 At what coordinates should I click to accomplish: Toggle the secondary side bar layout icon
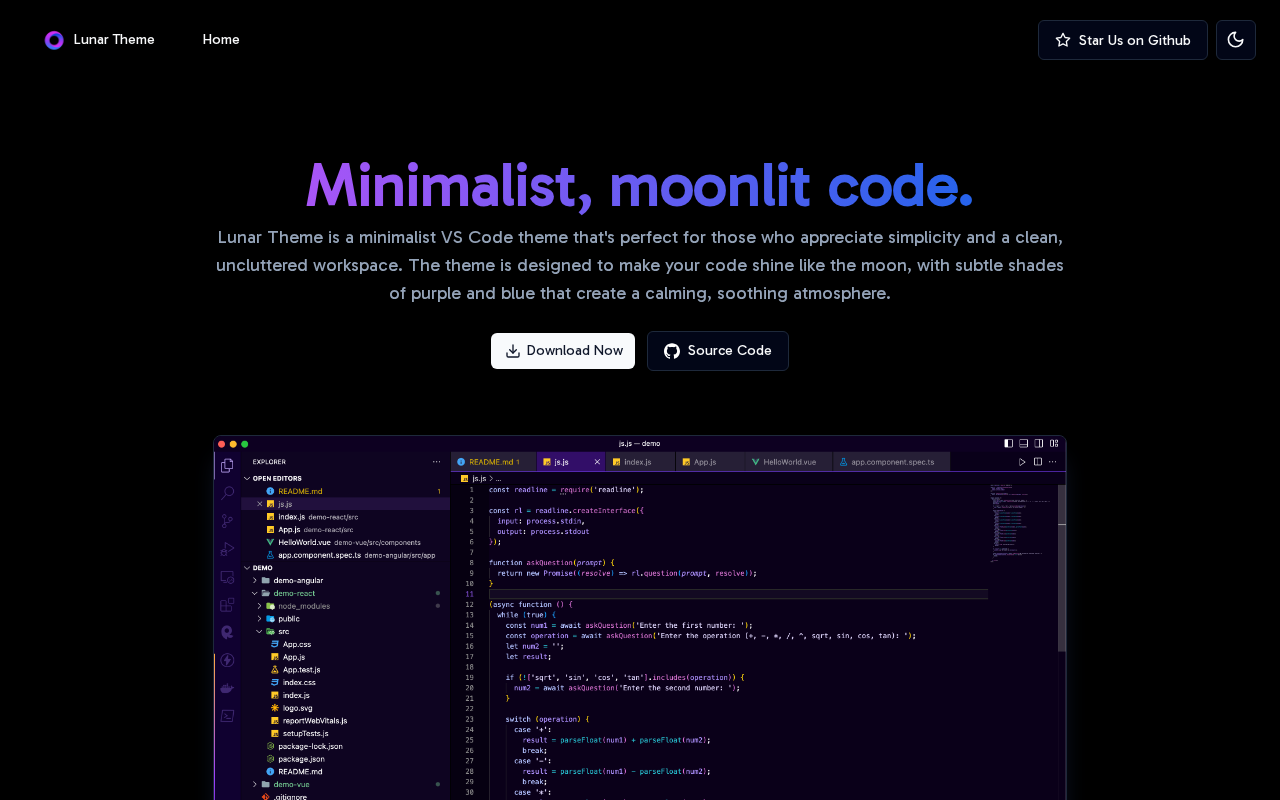[x=1039, y=443]
